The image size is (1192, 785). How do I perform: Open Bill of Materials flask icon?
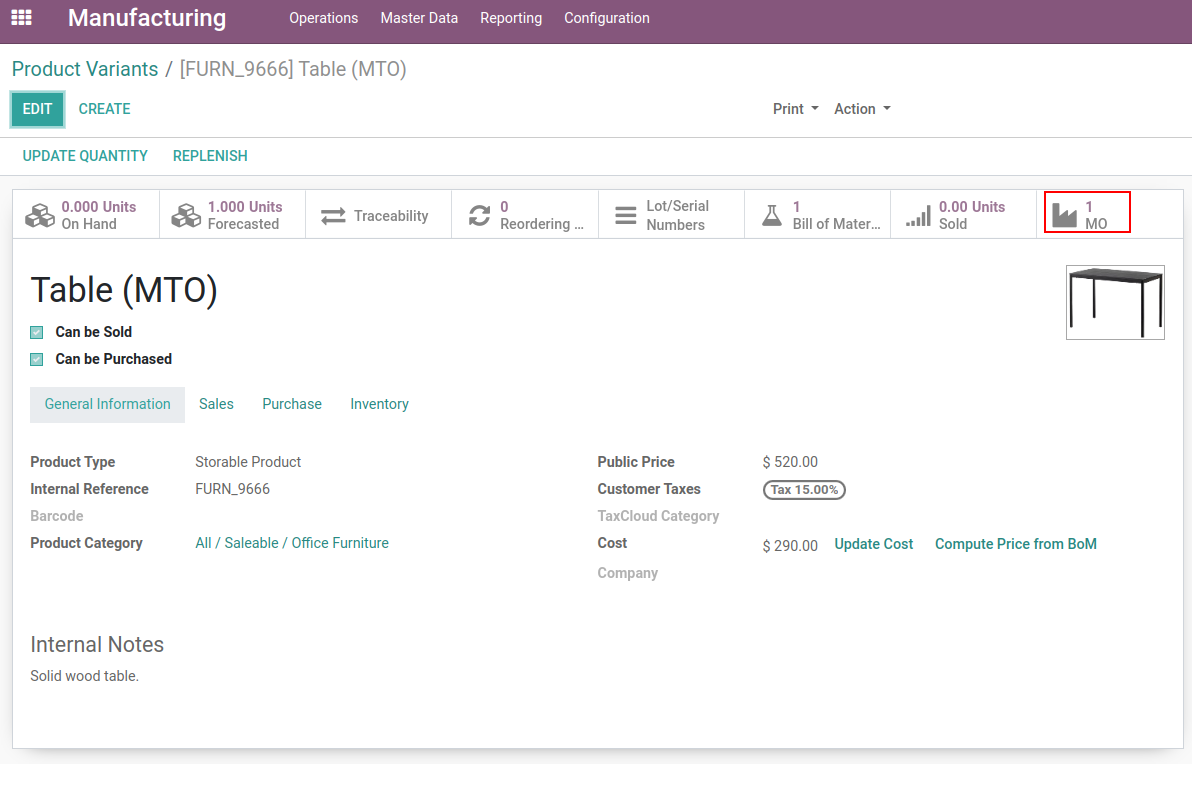coord(771,216)
